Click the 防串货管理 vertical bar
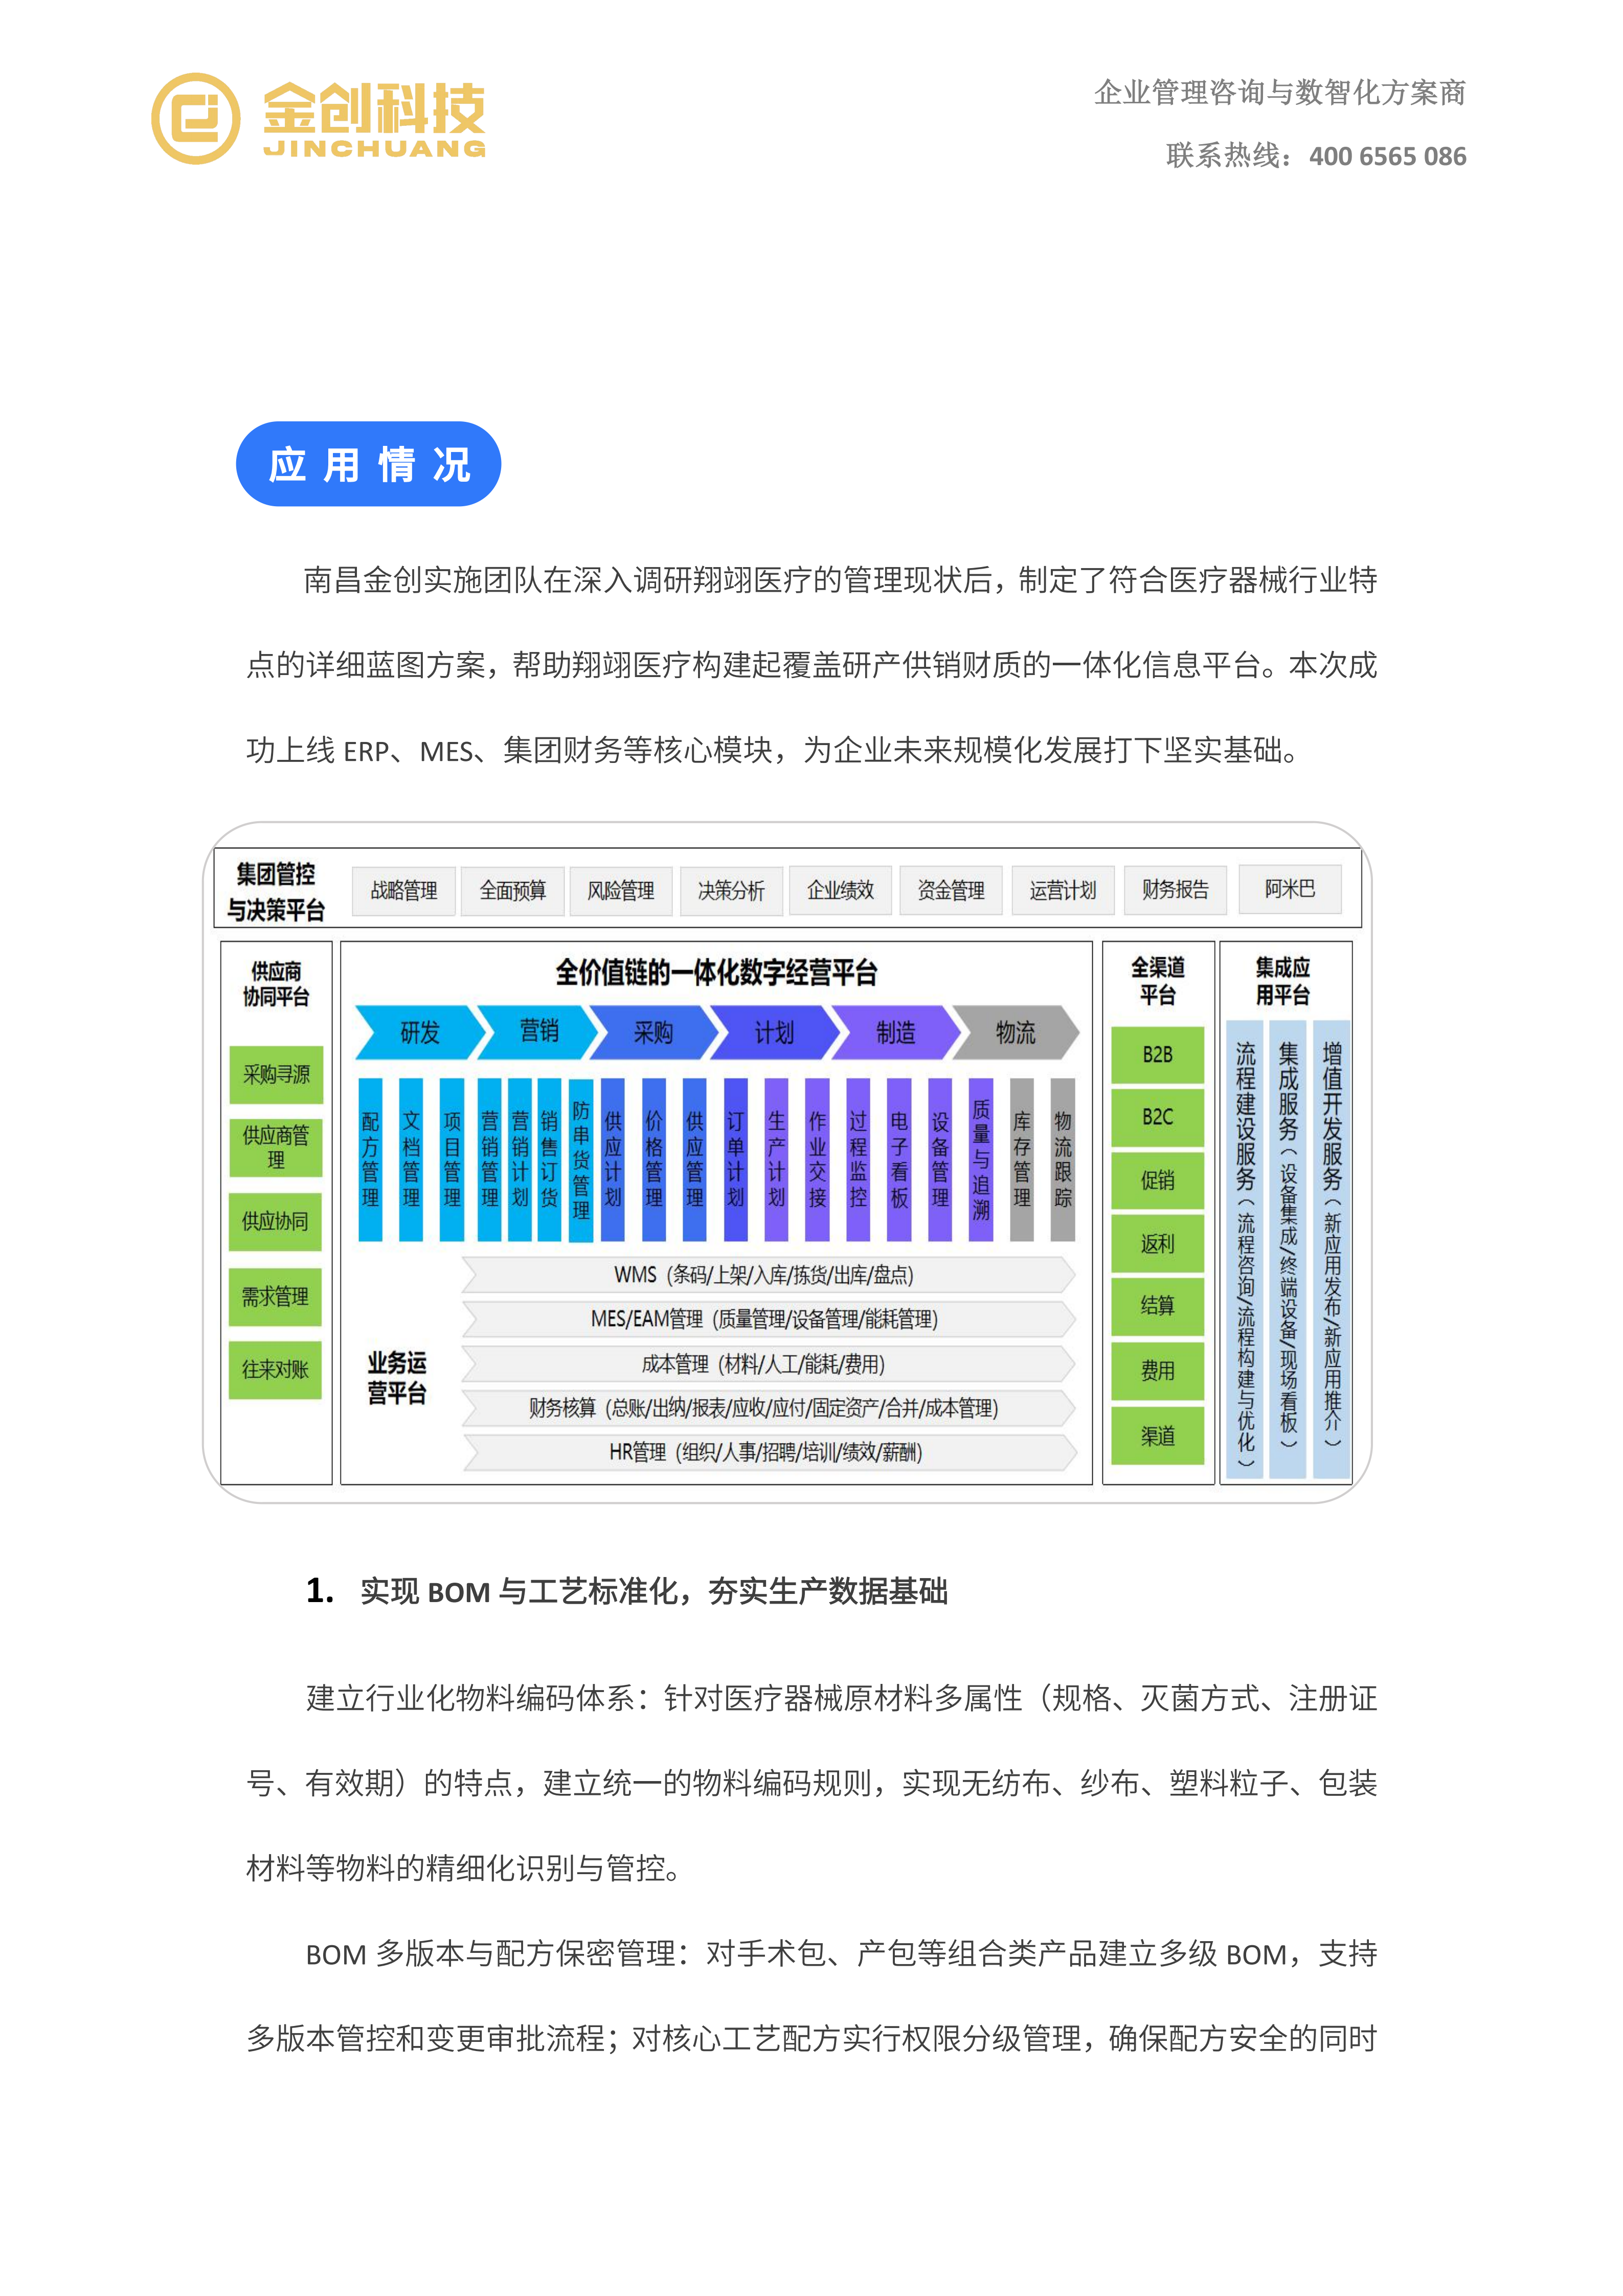 click(581, 1160)
